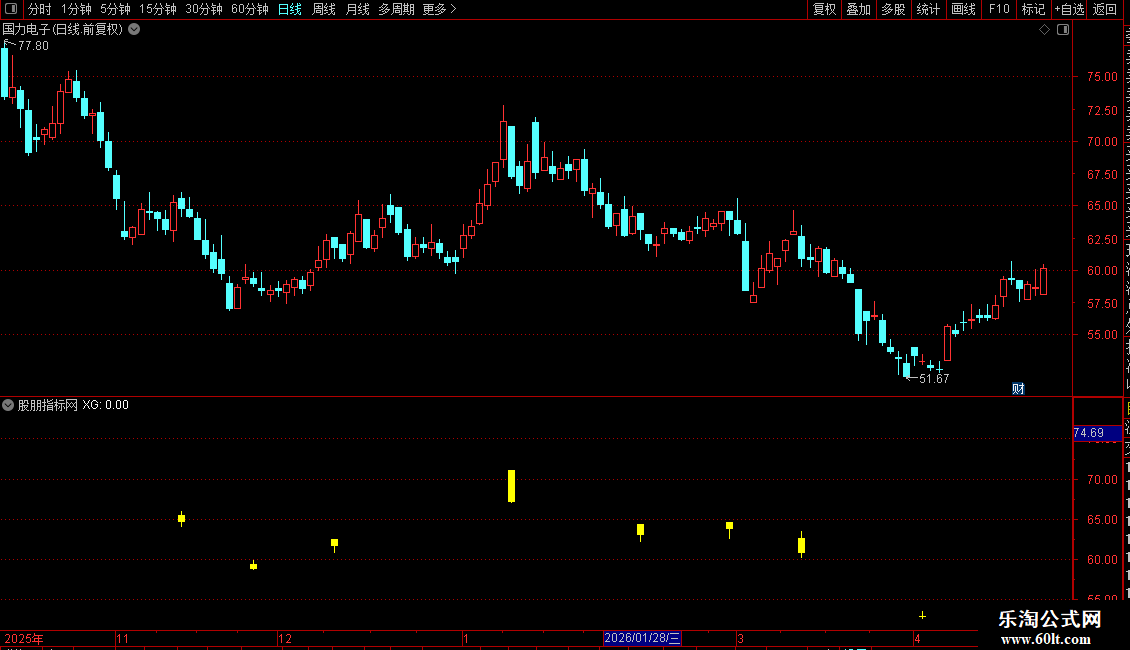The height and width of the screenshot is (650, 1130).
Task: Click the 2026/01/28/三 date marker
Action: click(x=641, y=638)
